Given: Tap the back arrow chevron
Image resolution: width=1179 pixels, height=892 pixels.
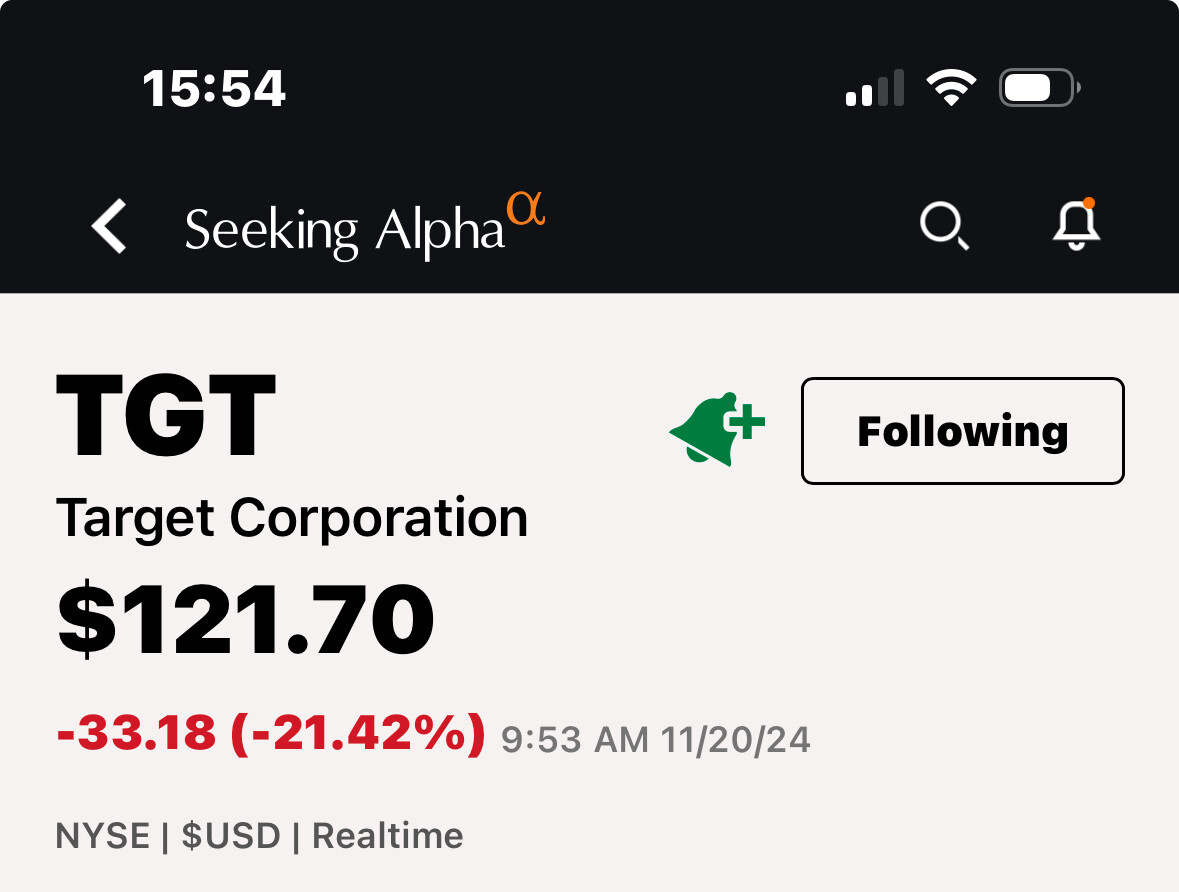Looking at the screenshot, I should (109, 226).
